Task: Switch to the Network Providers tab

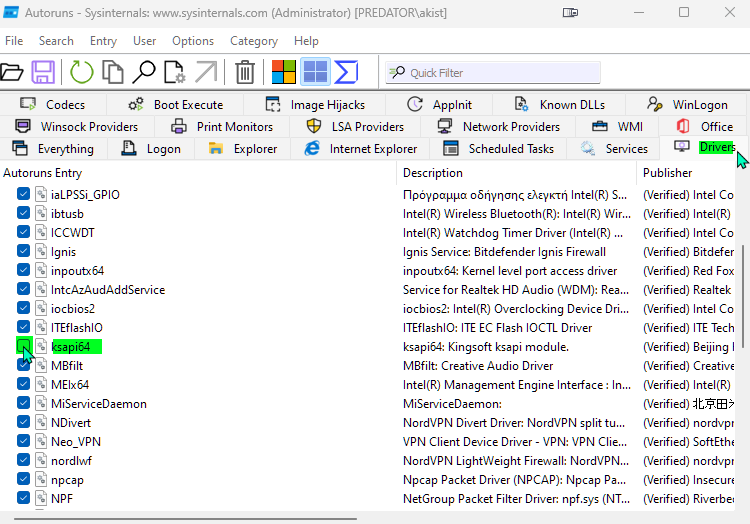Action: click(x=499, y=127)
